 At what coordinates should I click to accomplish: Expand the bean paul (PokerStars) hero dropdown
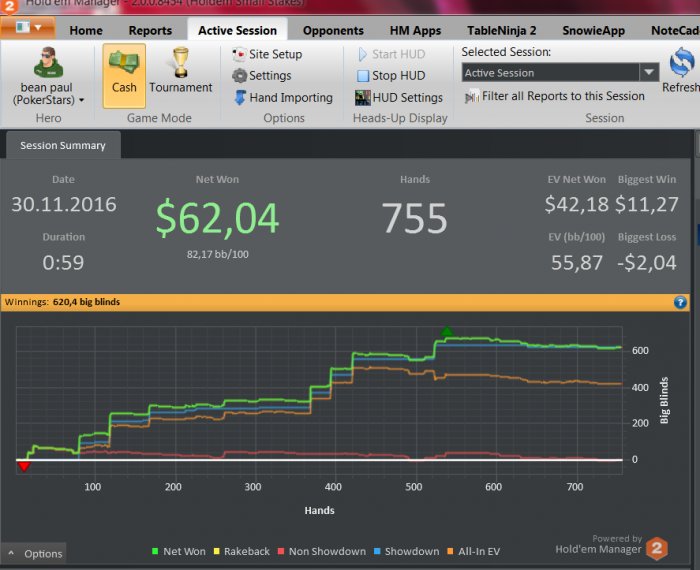(x=81, y=100)
